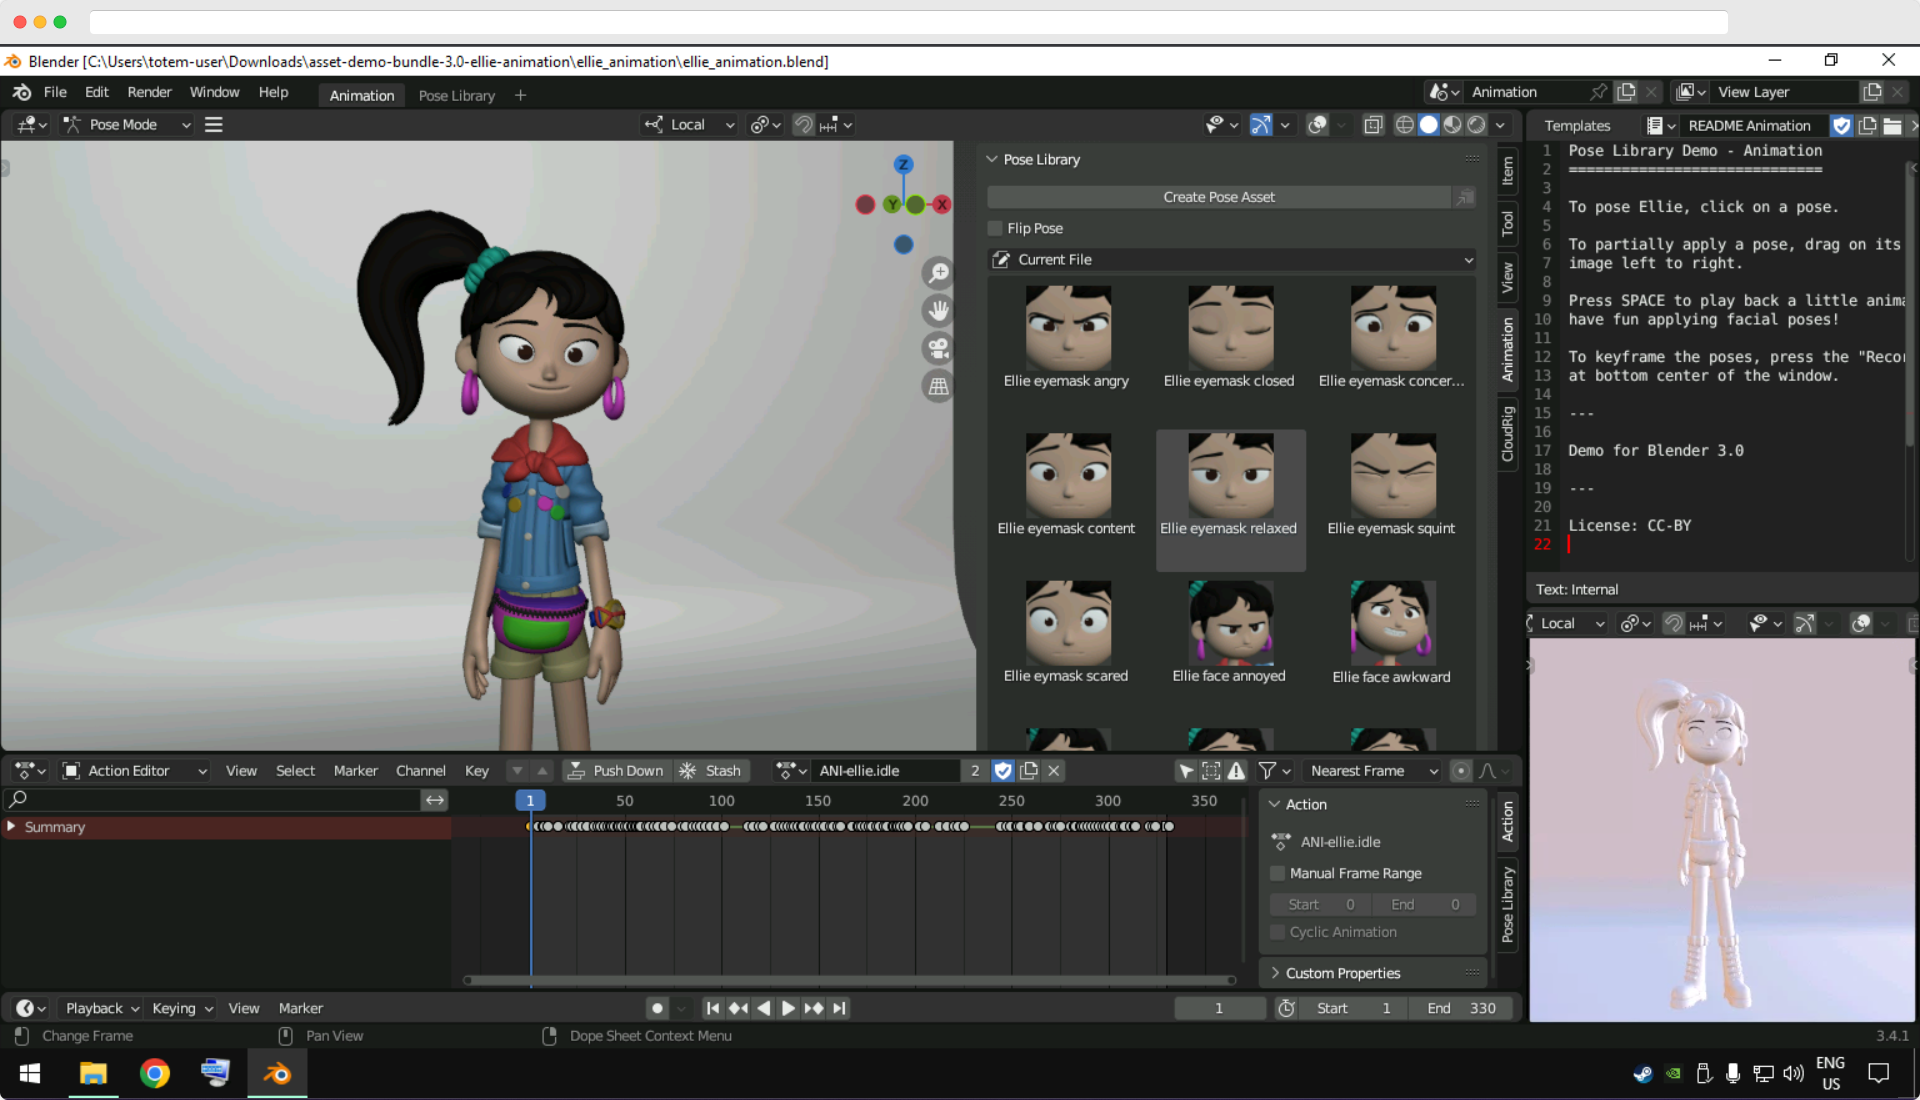Toggle preview range stopwatch icon
1920x1100 pixels.
(x=1286, y=1008)
